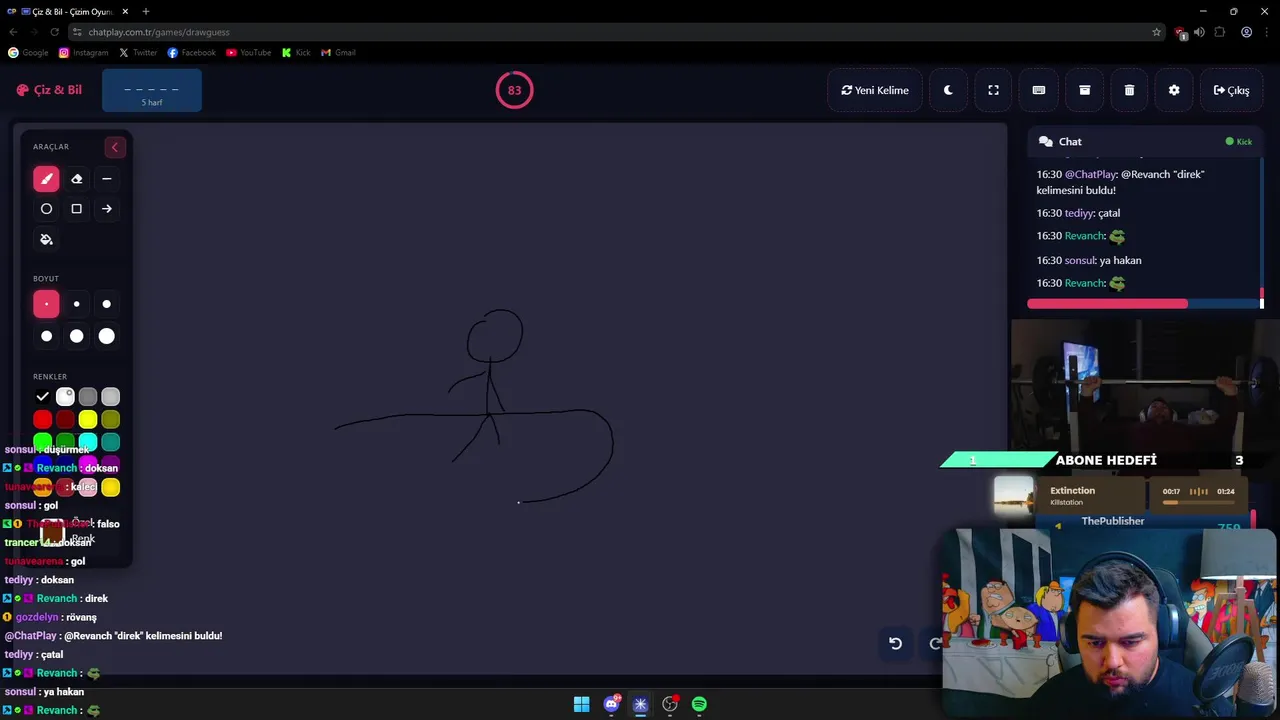1280x720 pixels.
Task: Pick the black color swatch
Action: (x=42, y=397)
